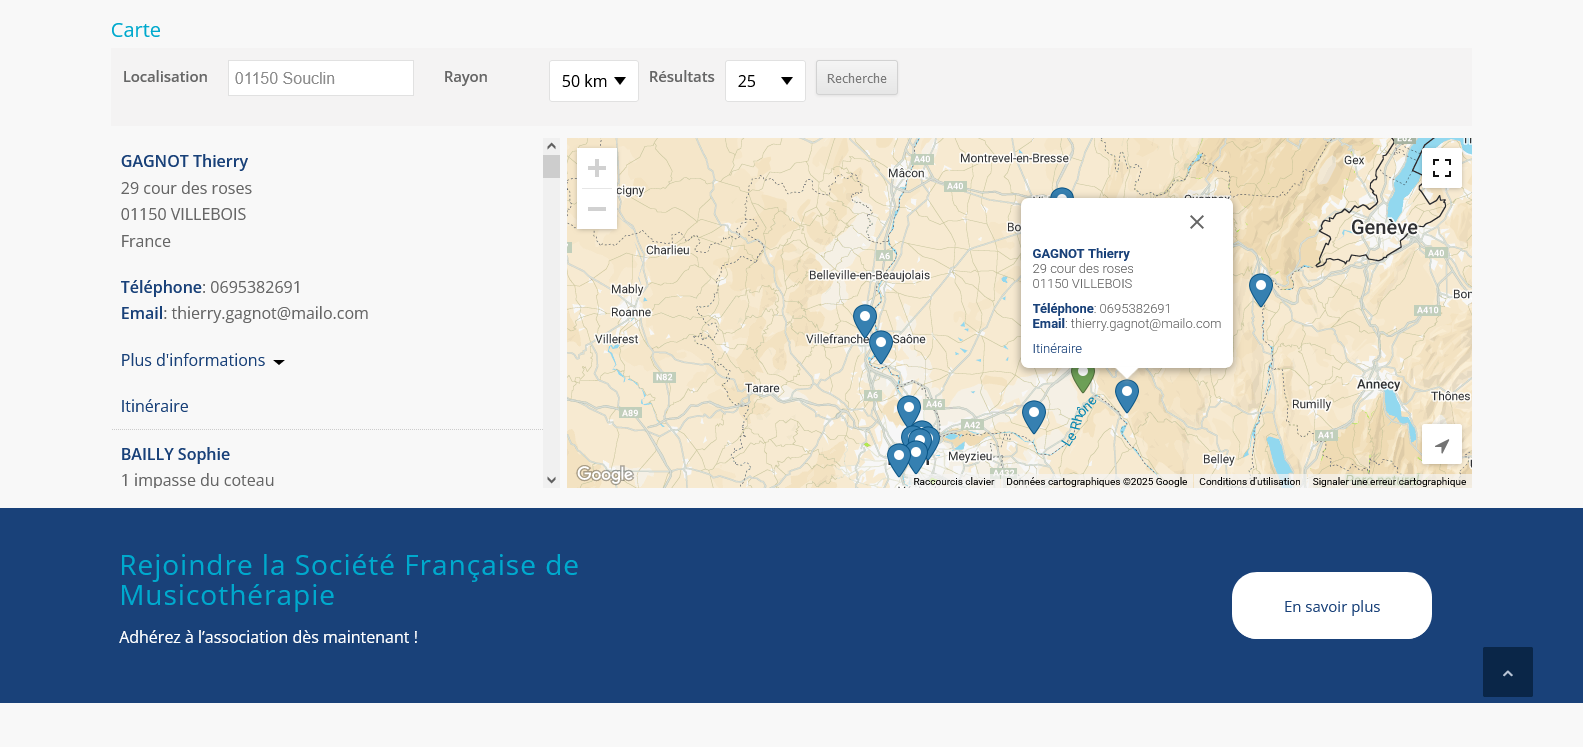Click phone number 0695382691 in results list
The height and width of the screenshot is (747, 1583).
click(x=256, y=287)
